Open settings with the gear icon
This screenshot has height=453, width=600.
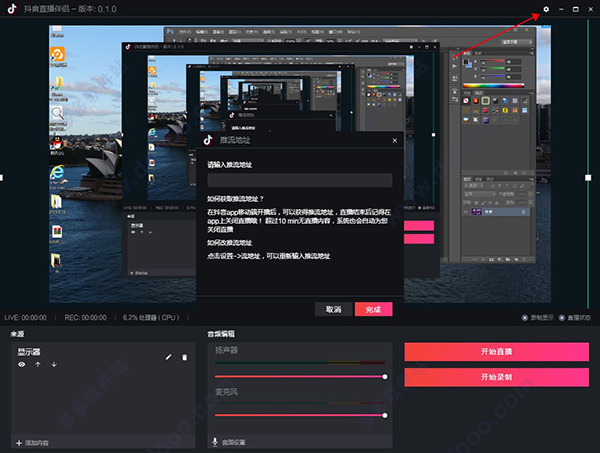coord(546,9)
